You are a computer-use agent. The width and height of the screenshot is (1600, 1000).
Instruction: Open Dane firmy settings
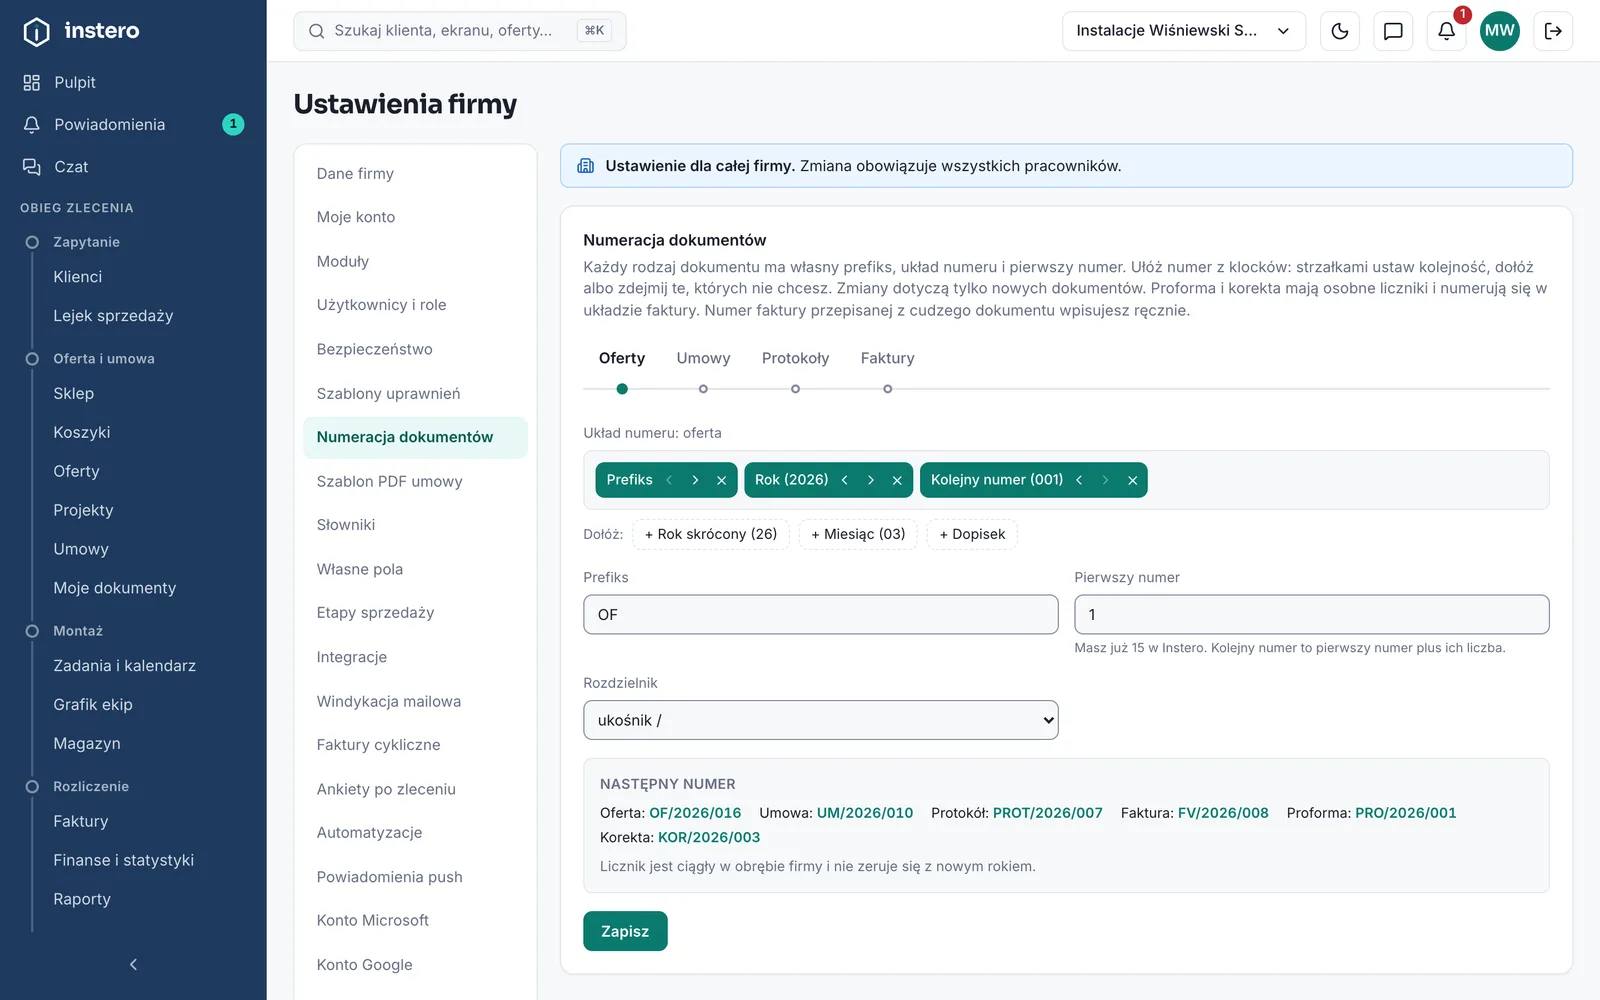415,173
